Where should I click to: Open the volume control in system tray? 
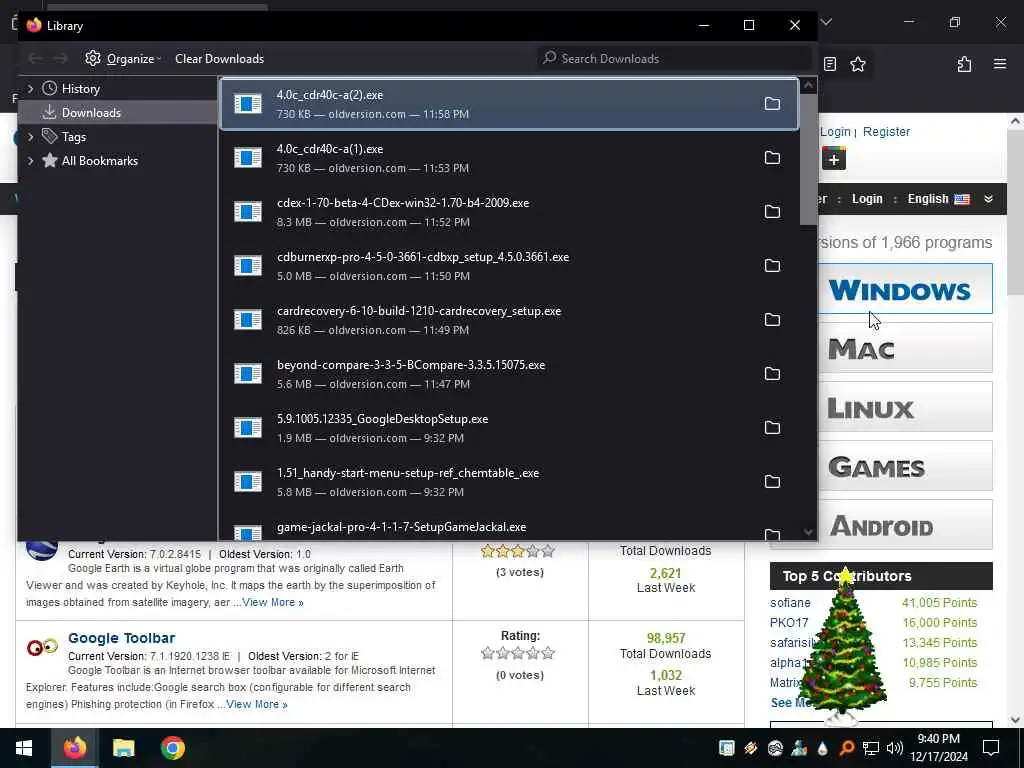tap(895, 748)
